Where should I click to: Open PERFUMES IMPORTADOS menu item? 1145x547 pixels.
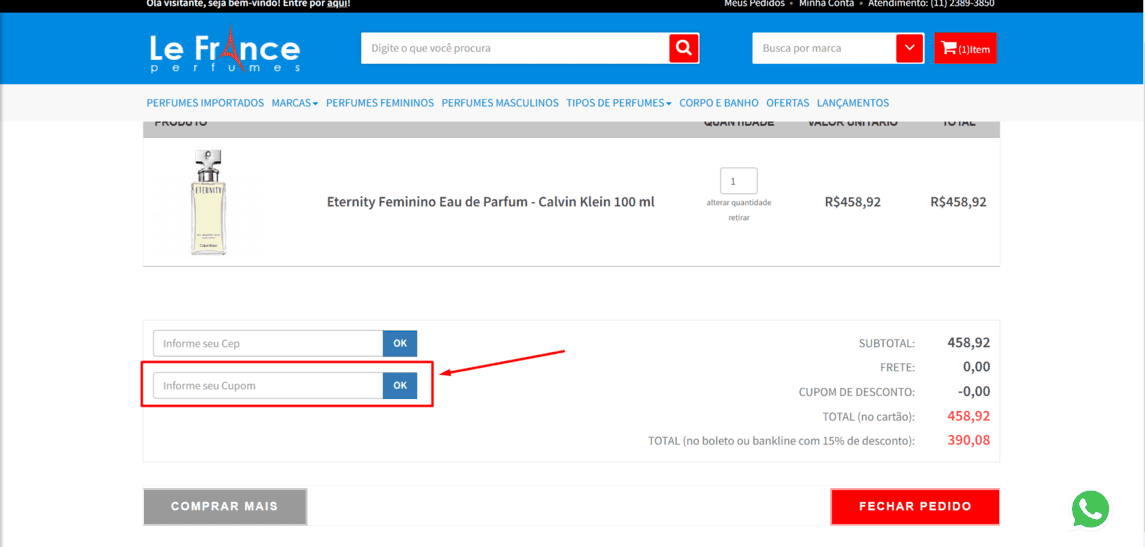(x=205, y=103)
